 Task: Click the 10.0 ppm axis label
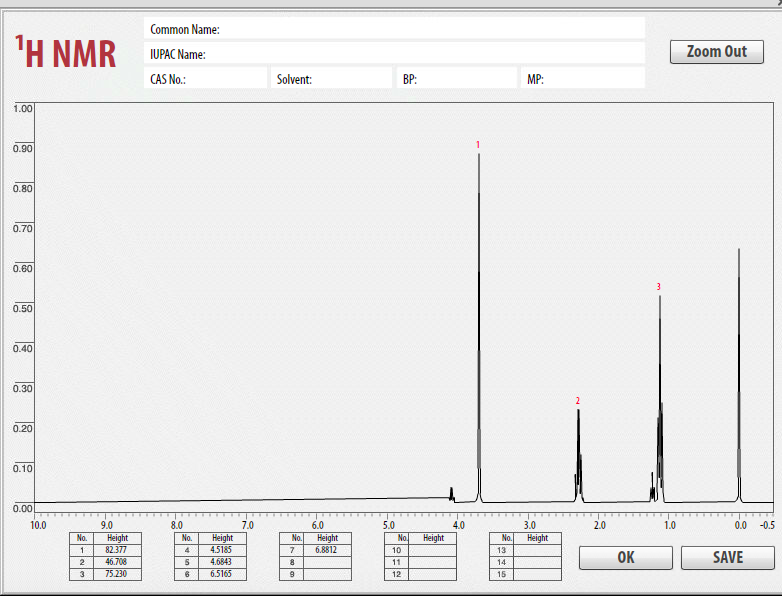[38, 525]
